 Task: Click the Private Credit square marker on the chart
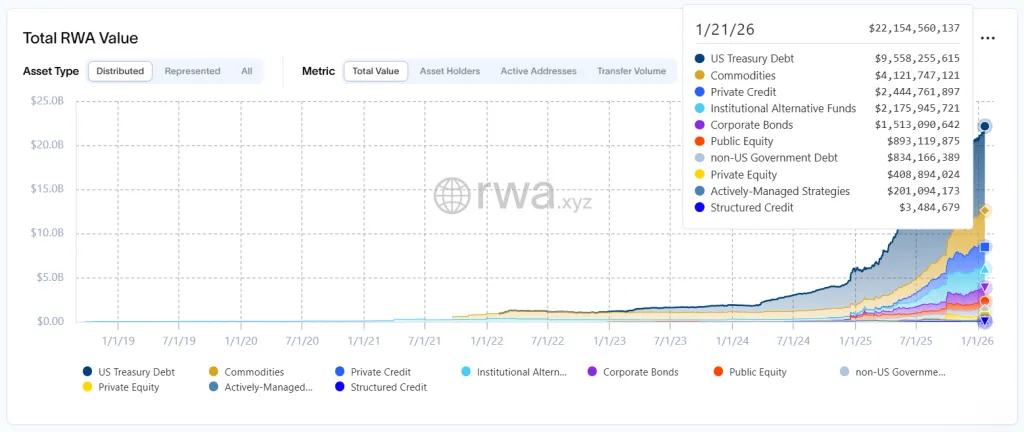tap(985, 247)
